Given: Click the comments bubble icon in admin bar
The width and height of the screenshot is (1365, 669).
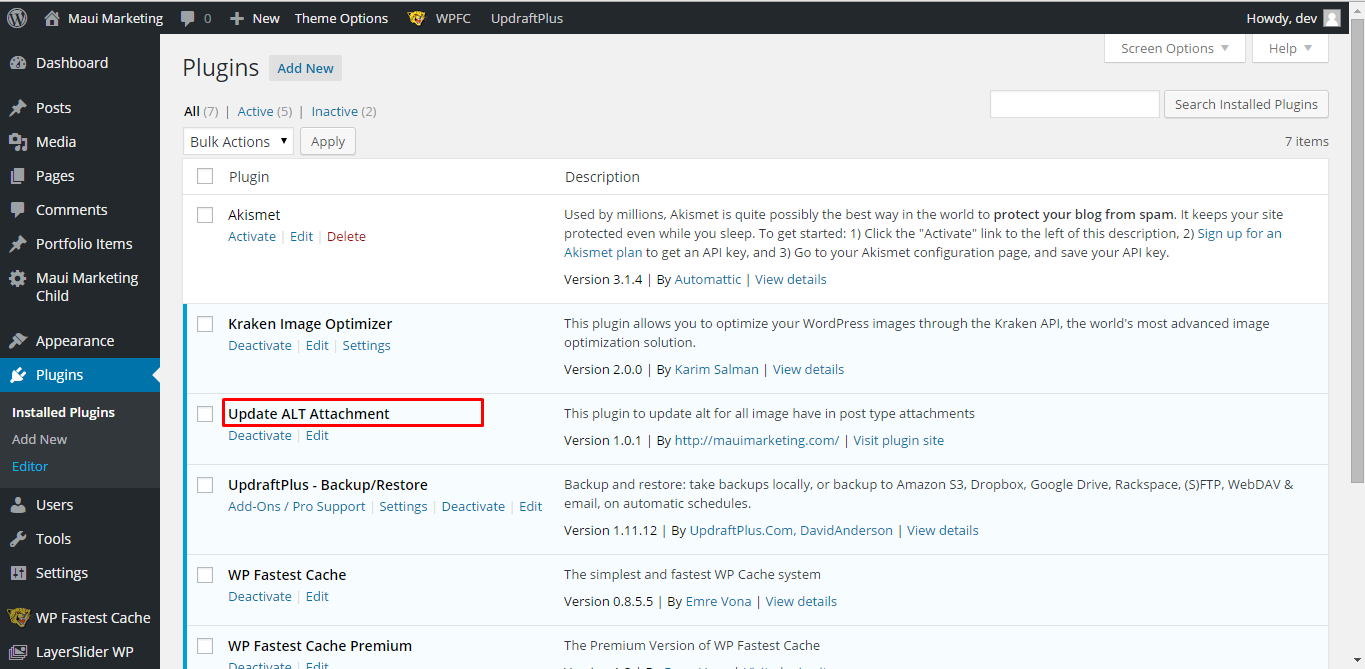Looking at the screenshot, I should 187,18.
